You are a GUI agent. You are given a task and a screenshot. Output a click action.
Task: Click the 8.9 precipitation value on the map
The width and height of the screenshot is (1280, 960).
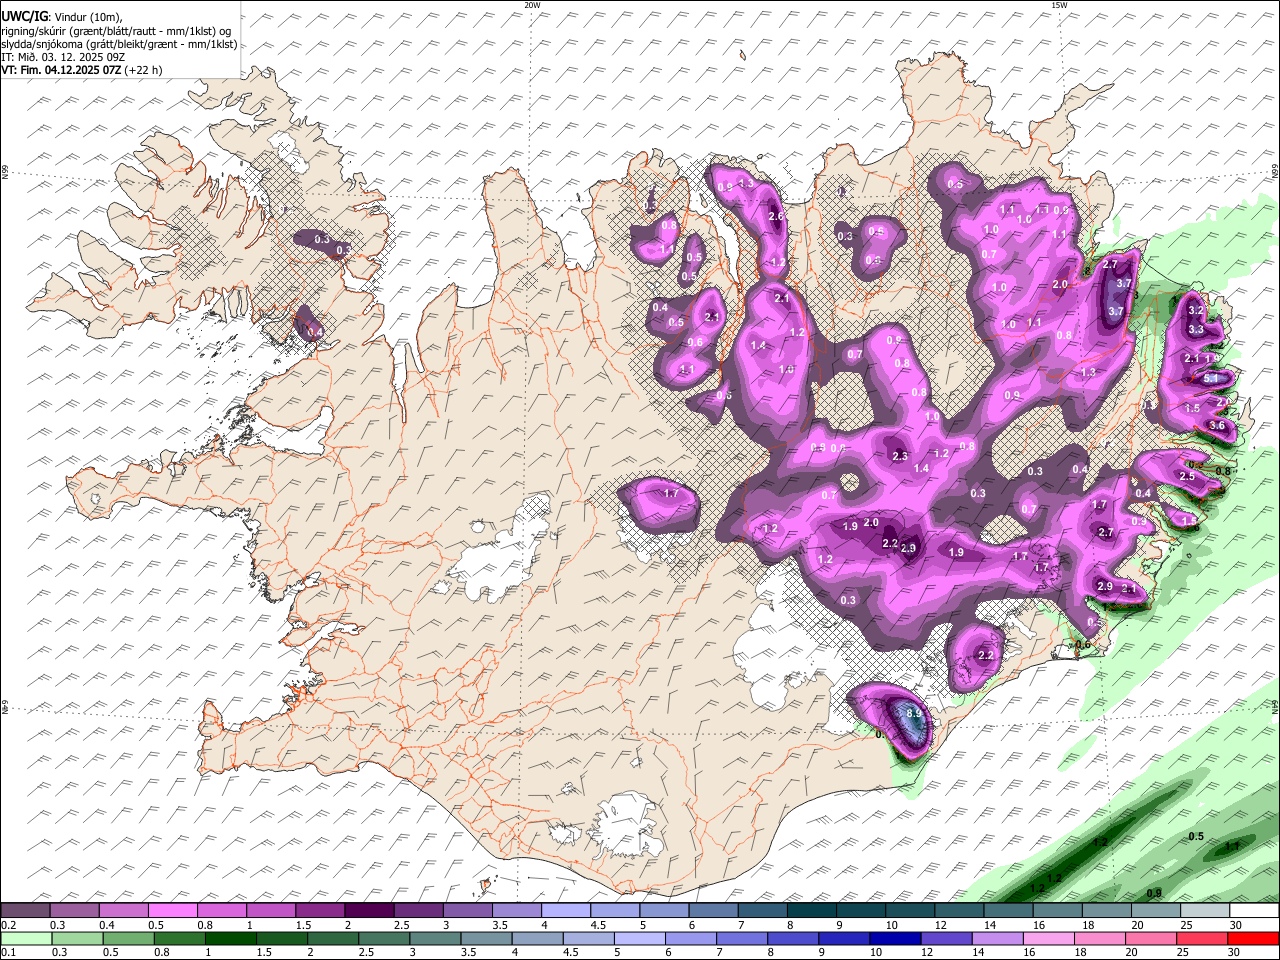coord(913,713)
